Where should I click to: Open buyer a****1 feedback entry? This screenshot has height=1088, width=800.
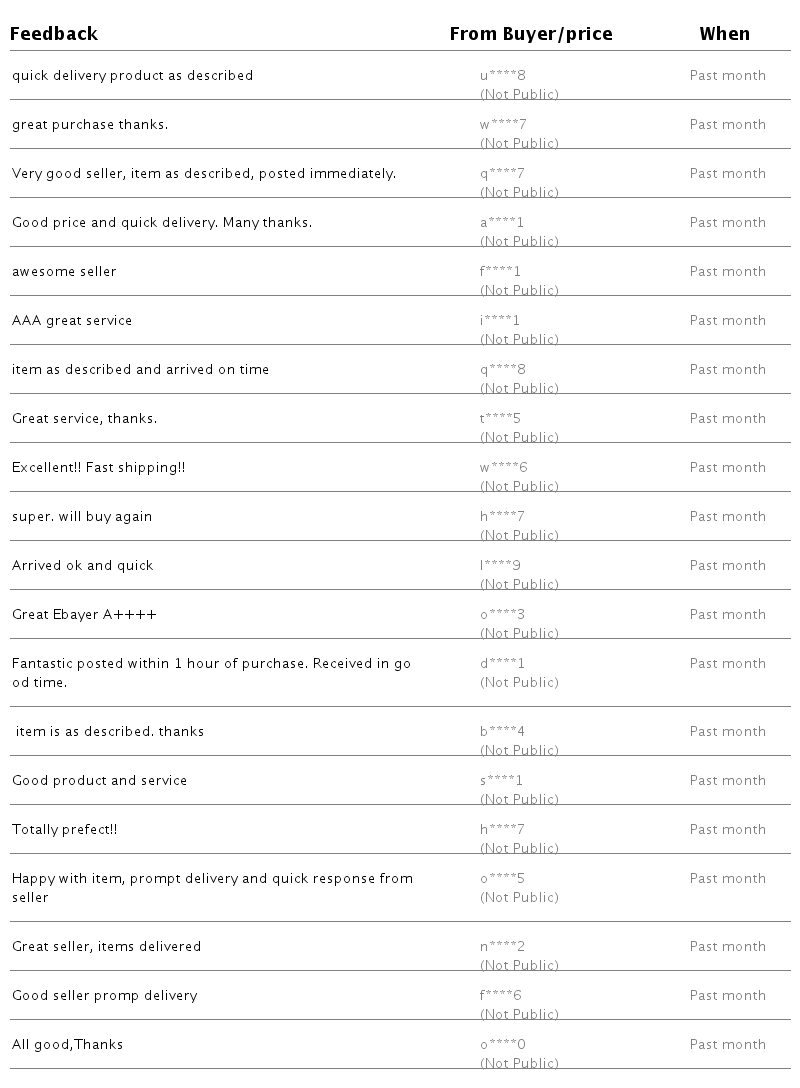click(x=502, y=223)
